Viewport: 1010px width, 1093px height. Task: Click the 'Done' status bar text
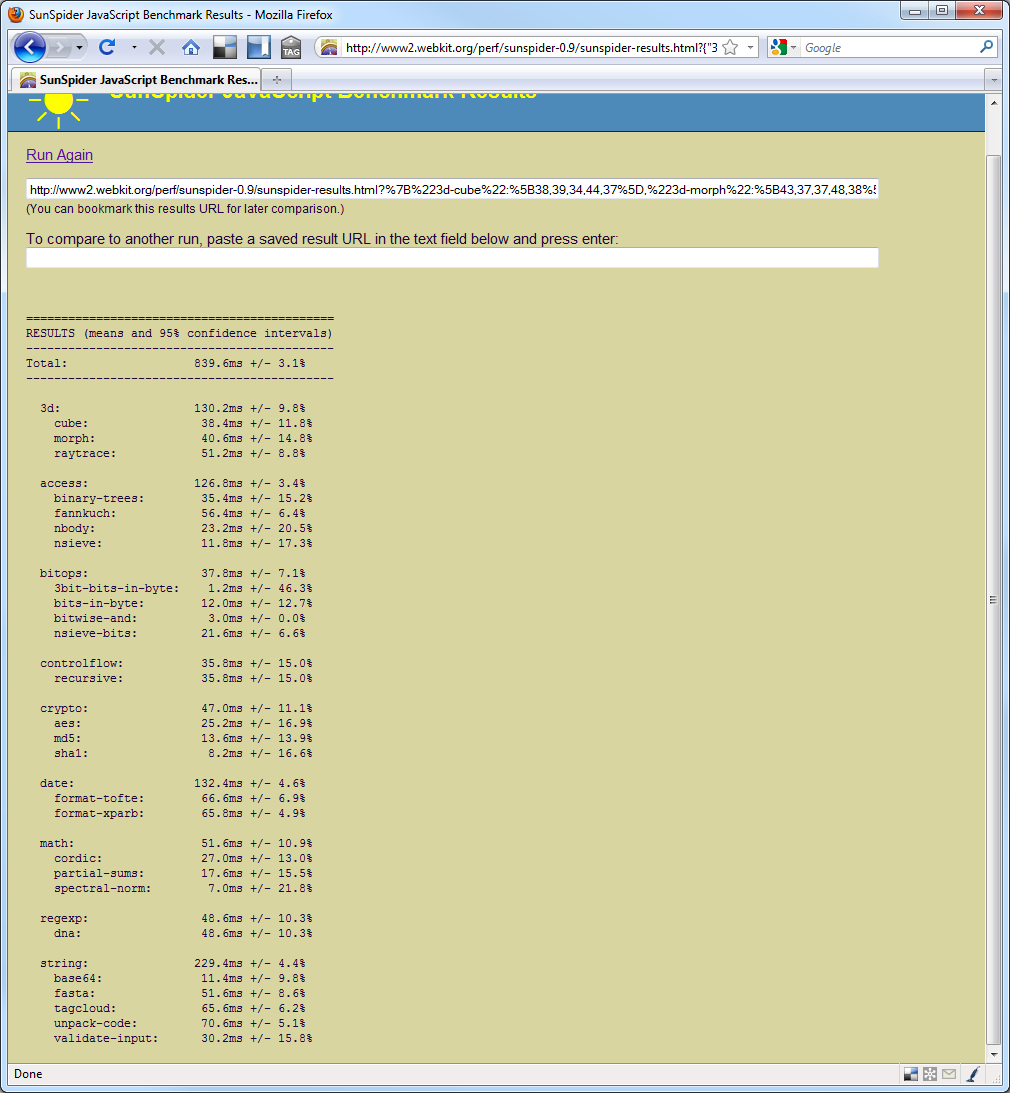(28, 1073)
